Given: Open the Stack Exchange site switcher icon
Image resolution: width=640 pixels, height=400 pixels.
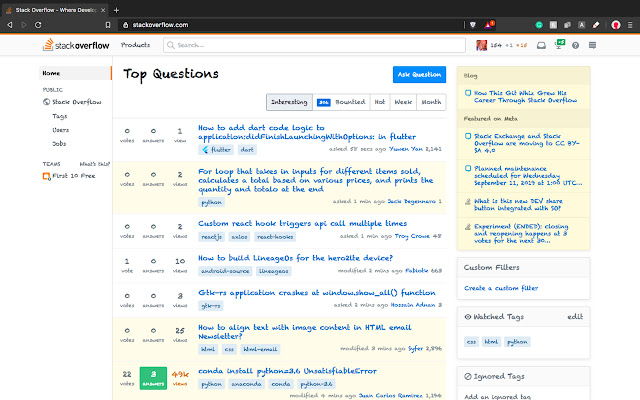Looking at the screenshot, I should [x=592, y=45].
